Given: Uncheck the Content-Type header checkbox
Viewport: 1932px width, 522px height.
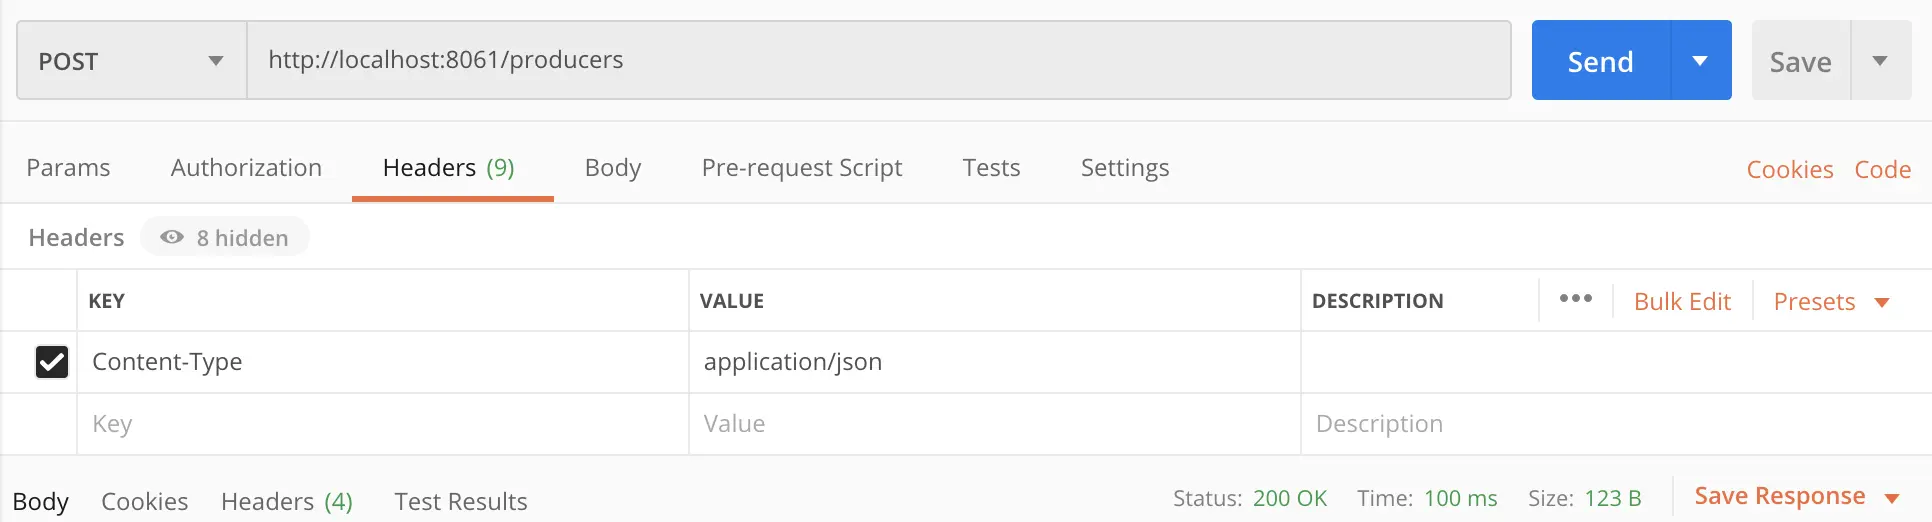Looking at the screenshot, I should [52, 362].
